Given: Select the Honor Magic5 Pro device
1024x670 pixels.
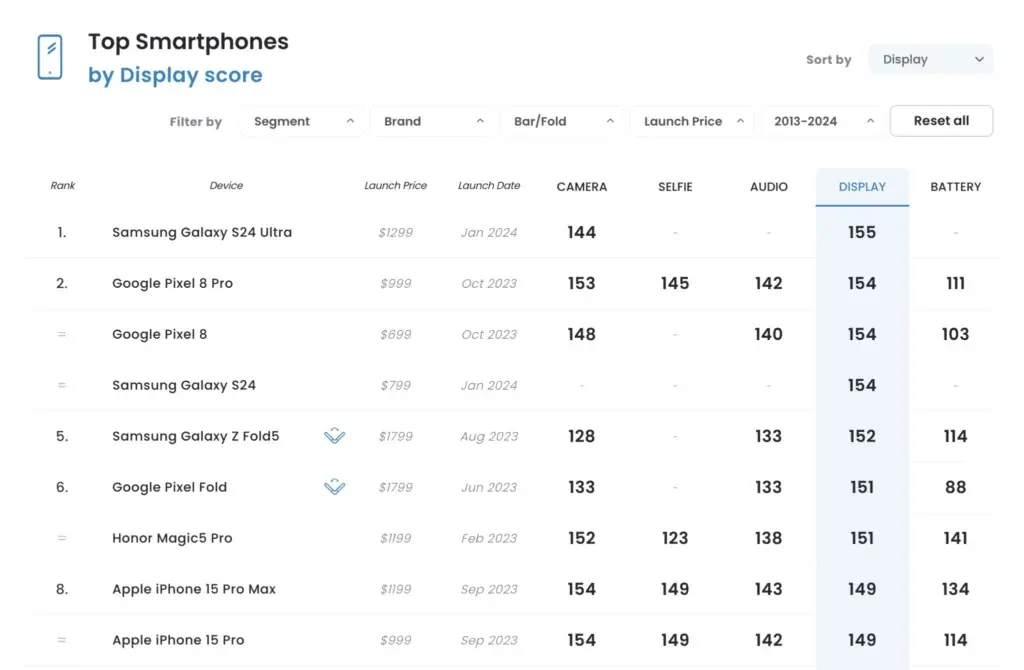Looking at the screenshot, I should click(172, 538).
